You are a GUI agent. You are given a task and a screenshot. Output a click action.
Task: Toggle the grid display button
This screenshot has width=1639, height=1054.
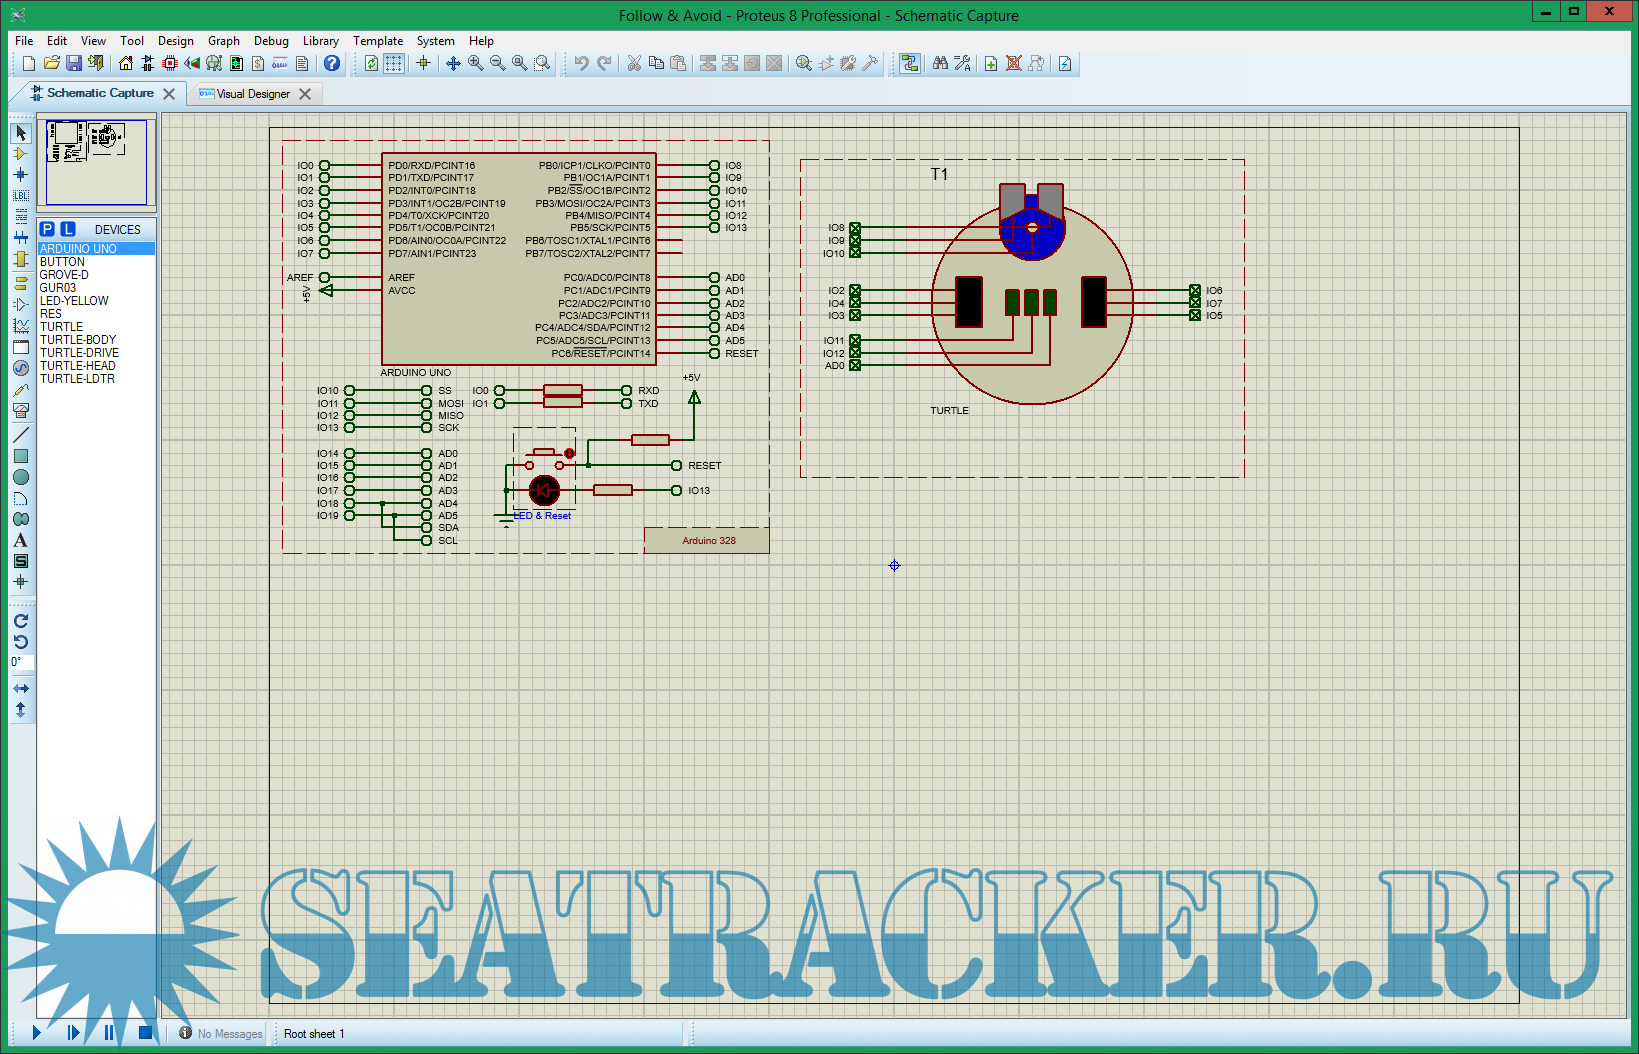[394, 63]
